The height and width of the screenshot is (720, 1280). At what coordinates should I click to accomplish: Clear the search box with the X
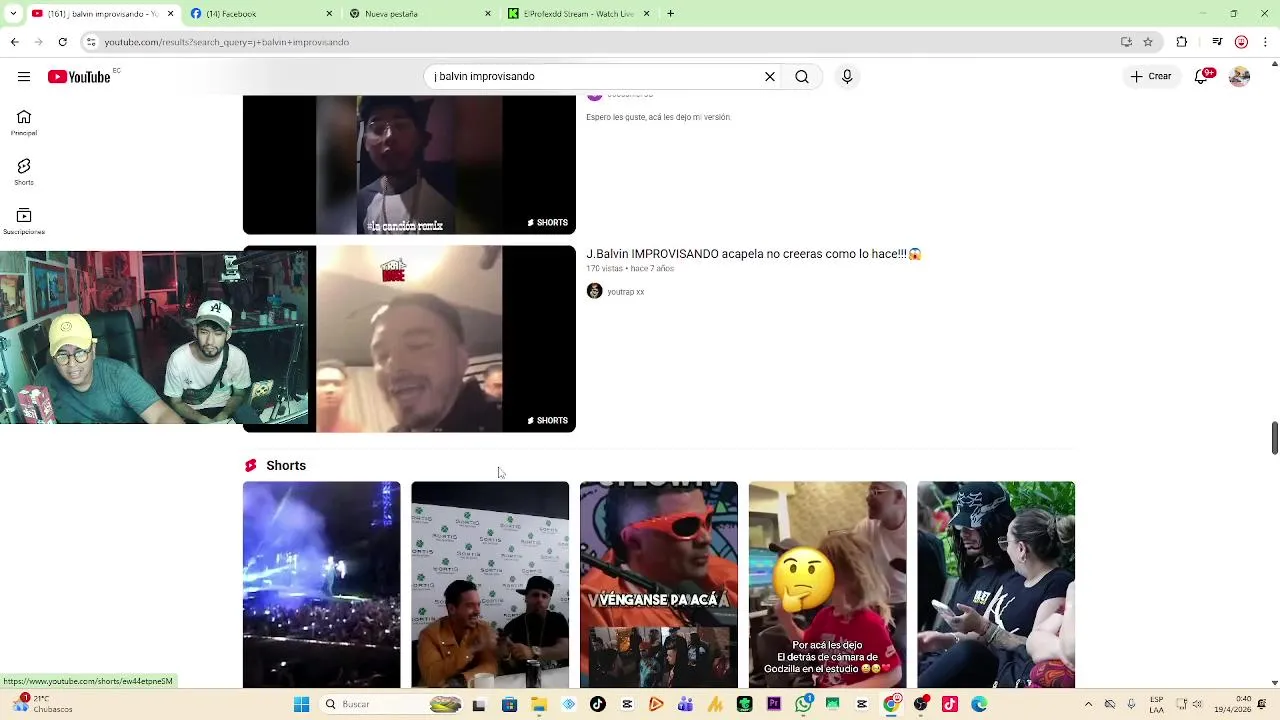tap(770, 76)
